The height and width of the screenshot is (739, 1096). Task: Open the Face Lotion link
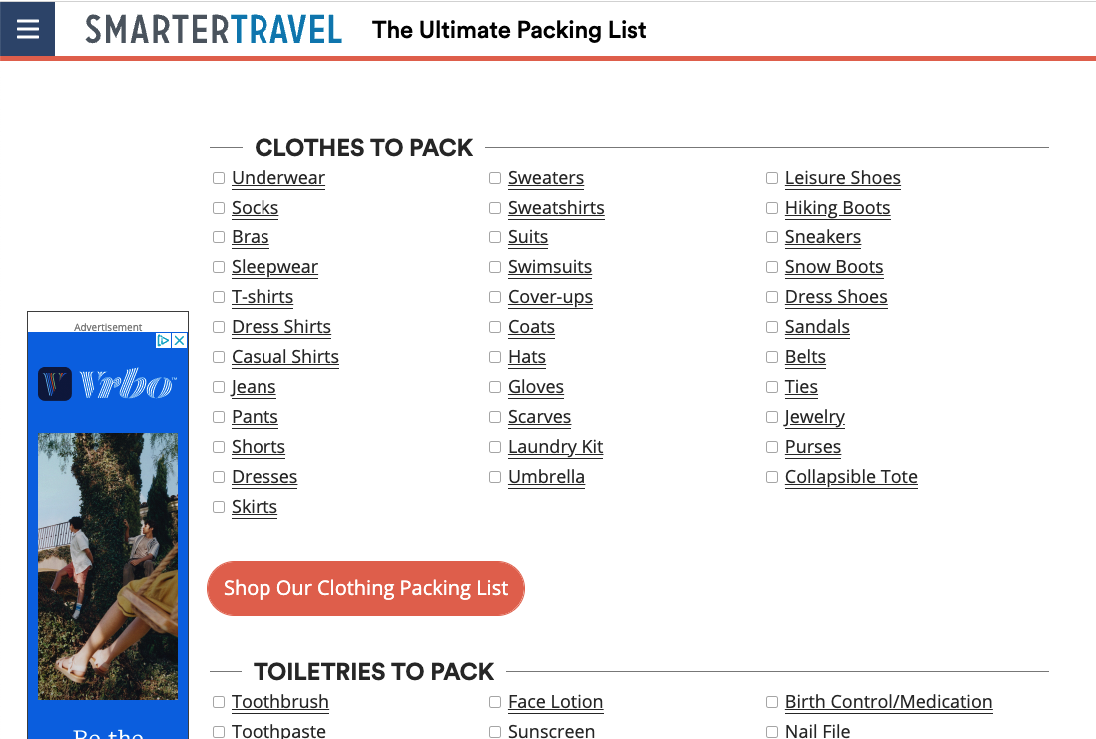pos(555,702)
